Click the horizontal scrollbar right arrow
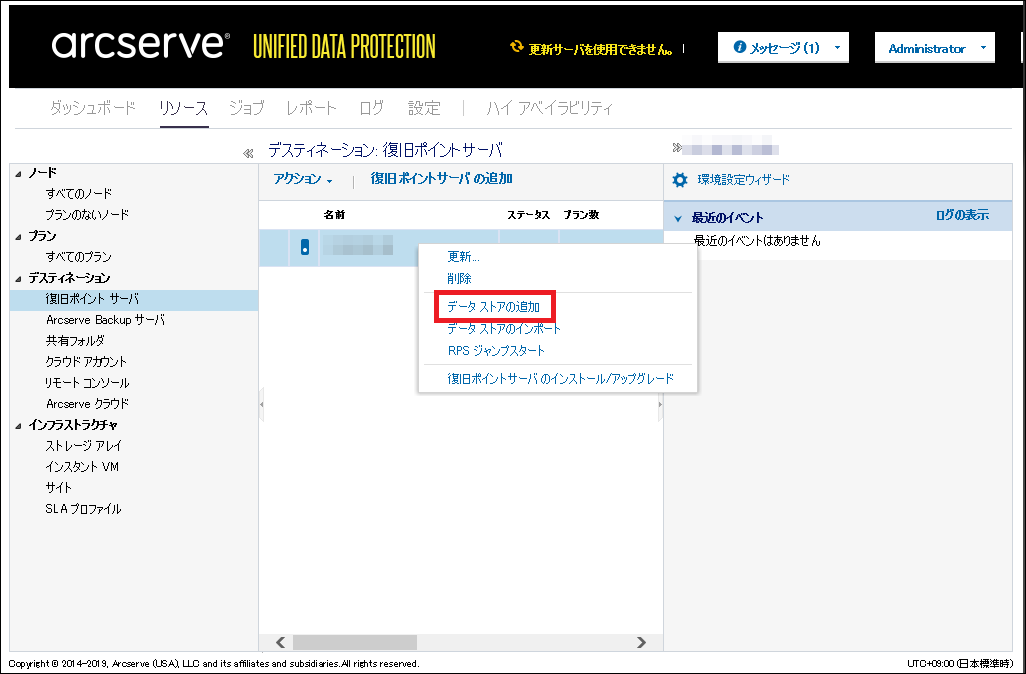1026x674 pixels. coord(641,643)
